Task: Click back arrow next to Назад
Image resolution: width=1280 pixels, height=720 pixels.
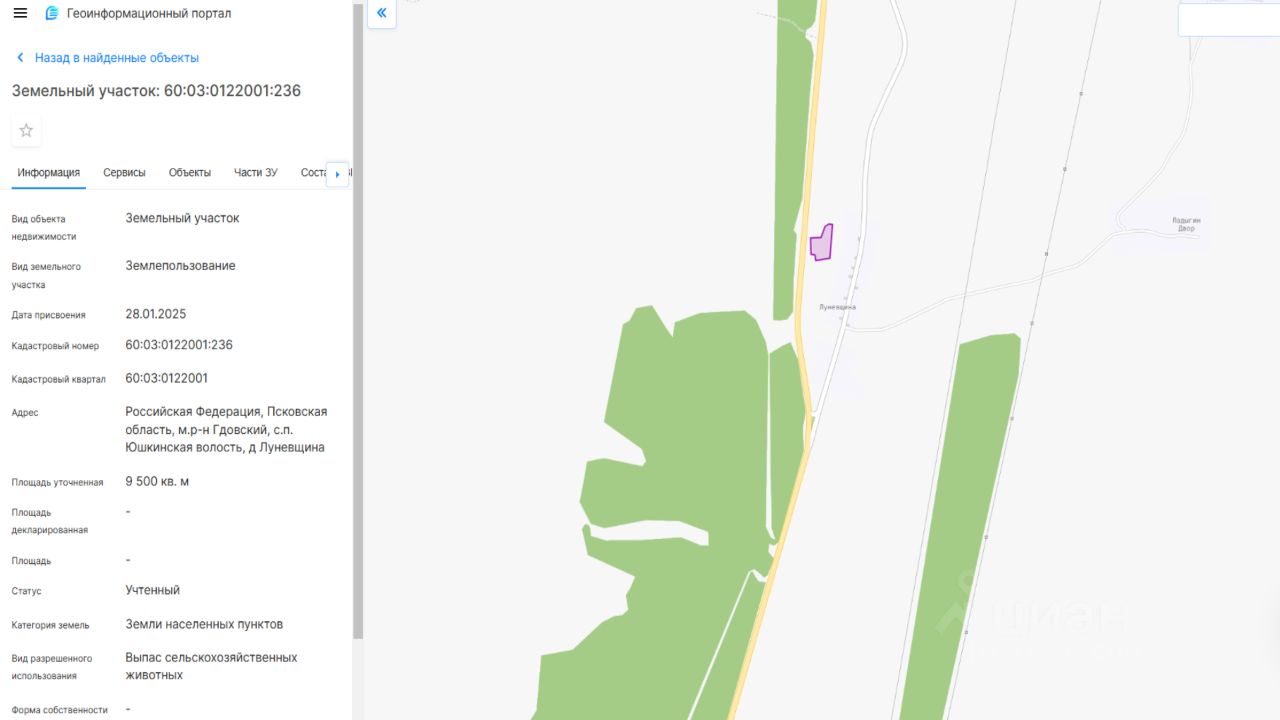Action: [20, 58]
